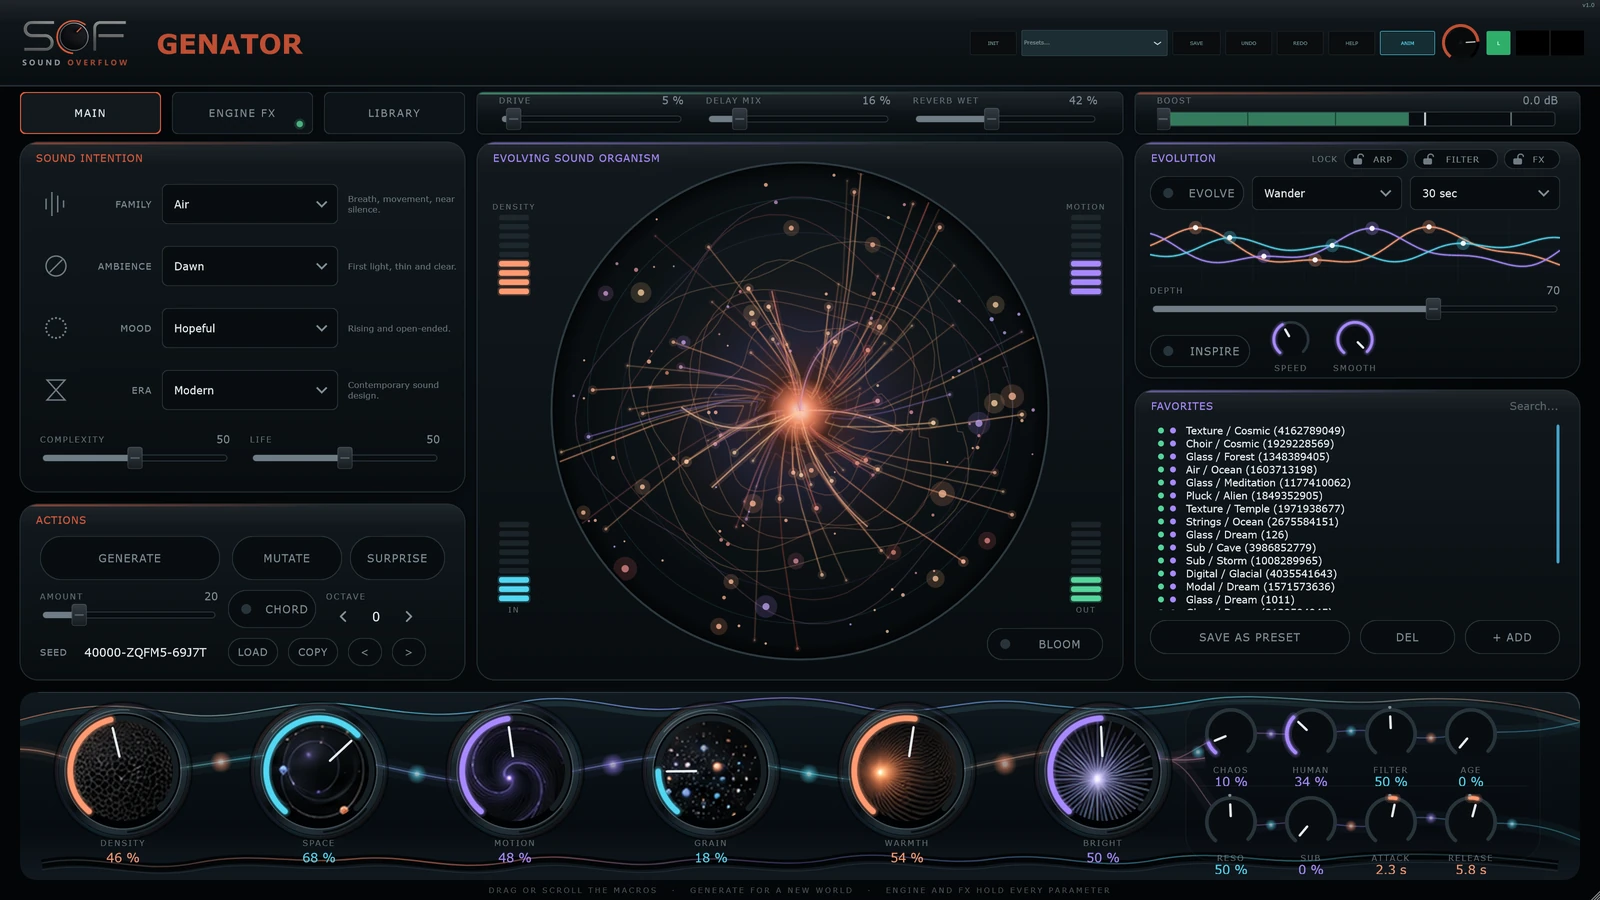Open the Era dropdown showing Modern

click(250, 390)
